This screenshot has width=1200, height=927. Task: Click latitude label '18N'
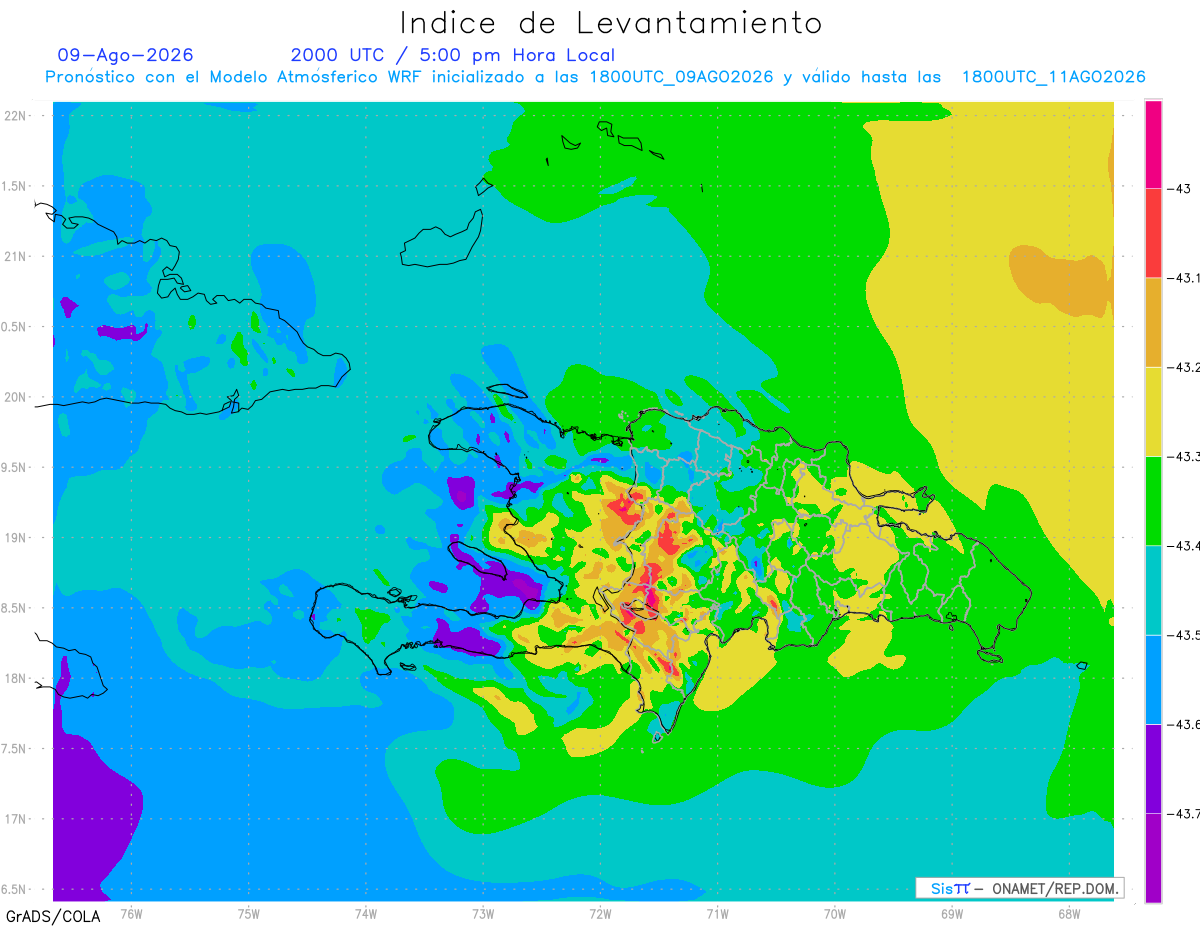(16, 678)
